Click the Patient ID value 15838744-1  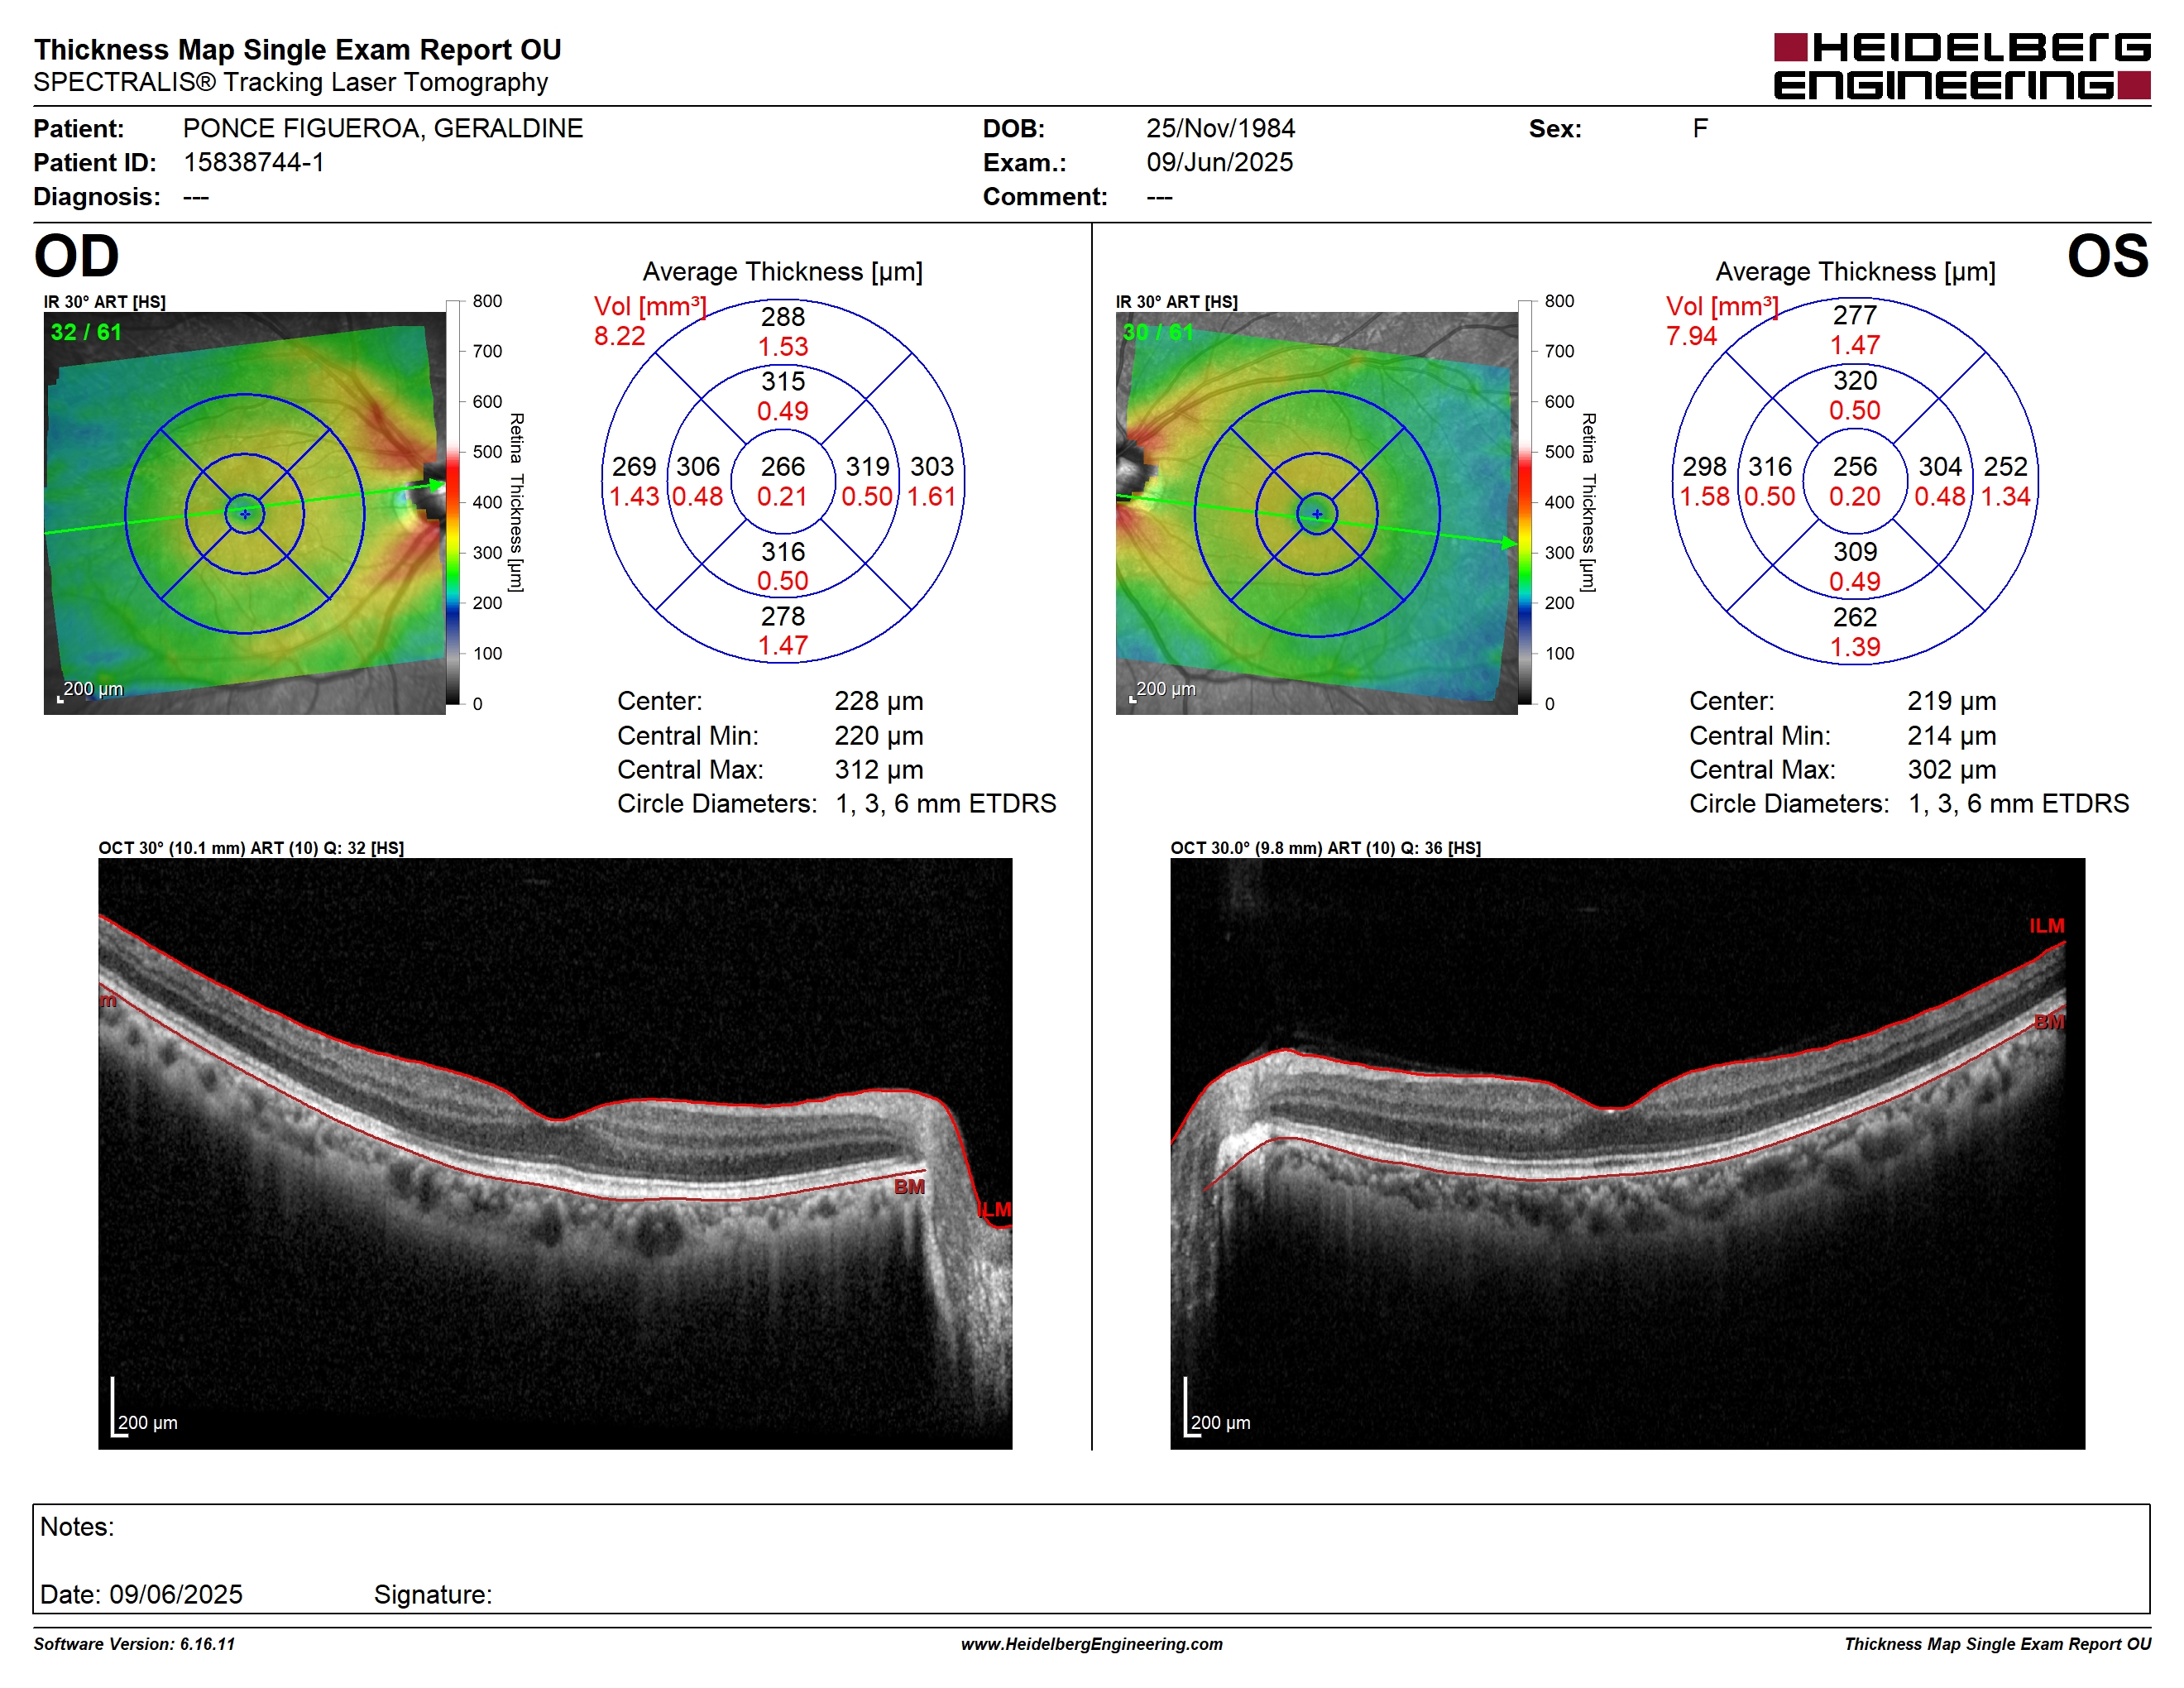coord(254,162)
